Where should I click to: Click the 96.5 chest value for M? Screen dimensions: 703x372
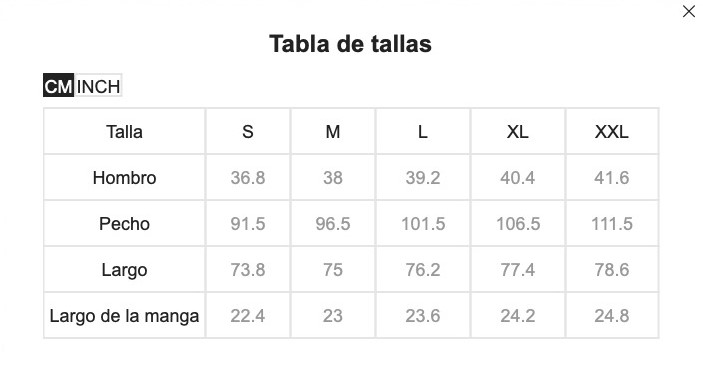[333, 224]
